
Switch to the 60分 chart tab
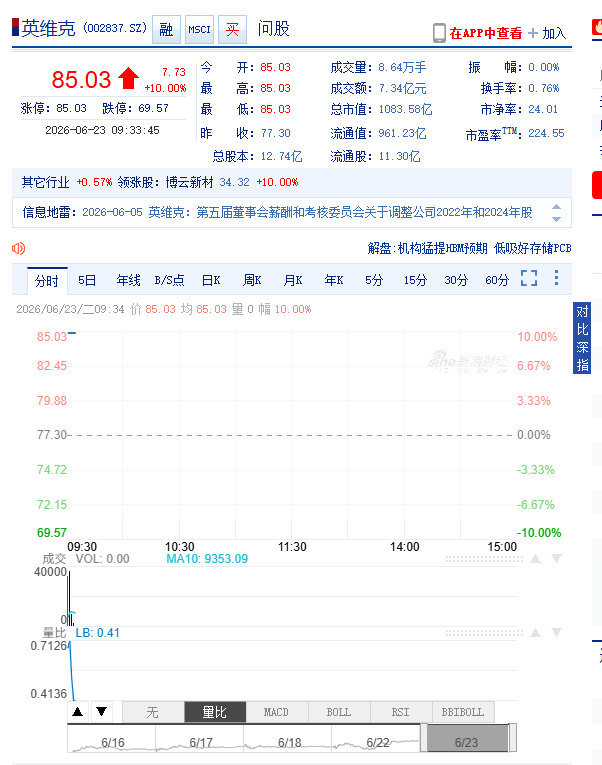497,280
